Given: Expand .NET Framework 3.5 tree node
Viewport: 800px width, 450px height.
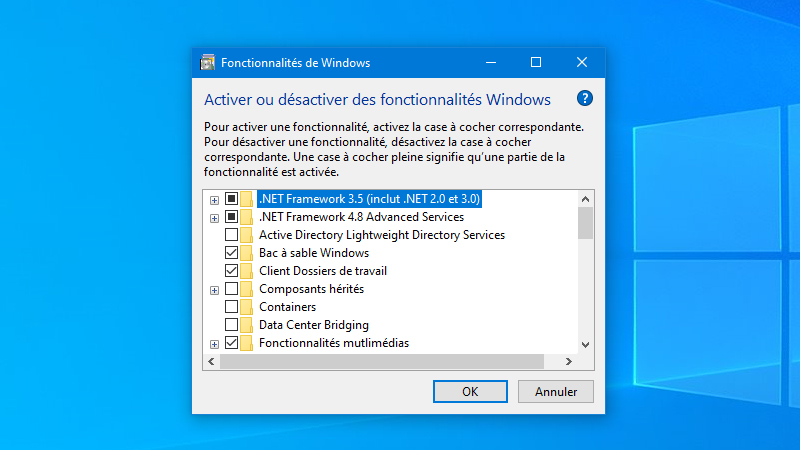Looking at the screenshot, I should (x=214, y=200).
